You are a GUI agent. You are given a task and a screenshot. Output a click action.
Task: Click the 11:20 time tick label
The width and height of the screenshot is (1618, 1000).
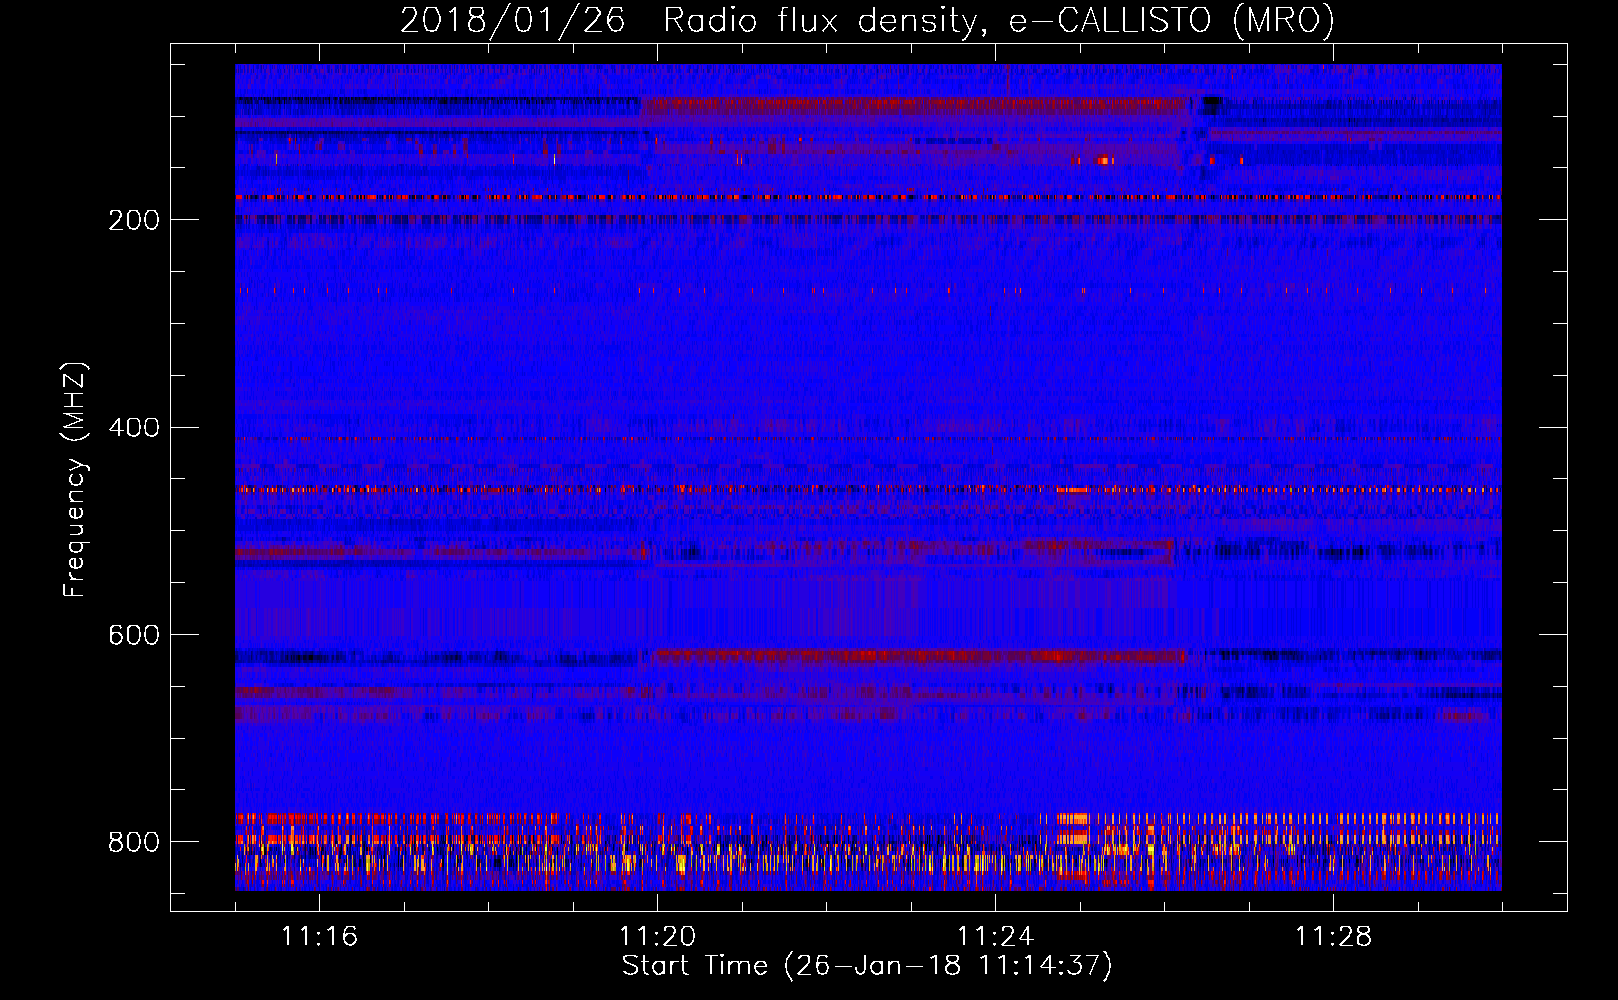tap(657, 936)
